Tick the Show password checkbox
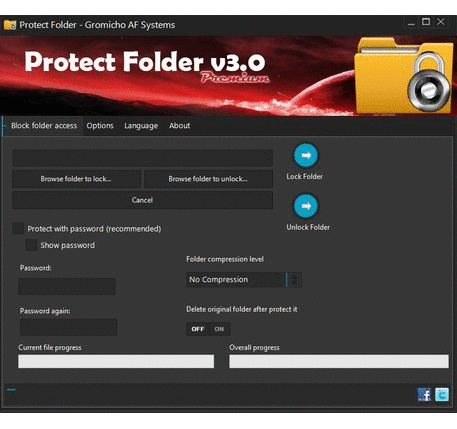The width and height of the screenshot is (457, 429). point(31,245)
